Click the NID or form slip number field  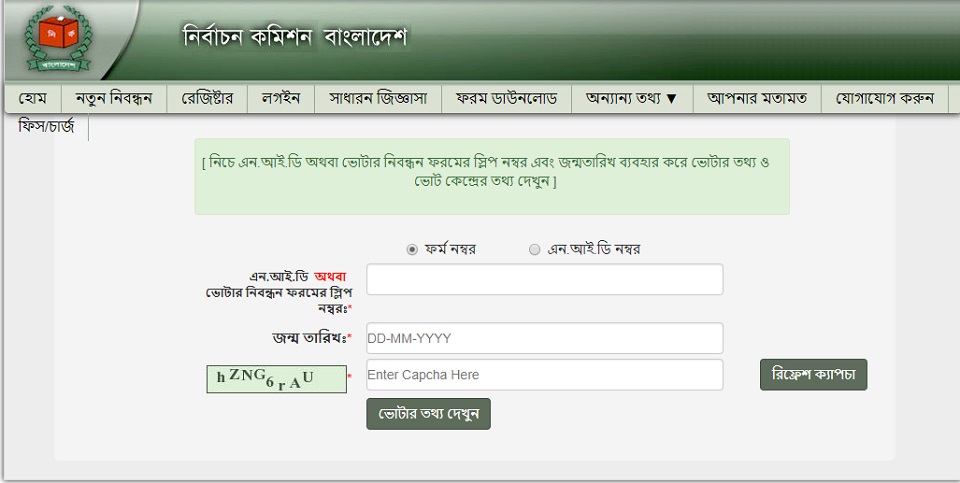[x=544, y=279]
